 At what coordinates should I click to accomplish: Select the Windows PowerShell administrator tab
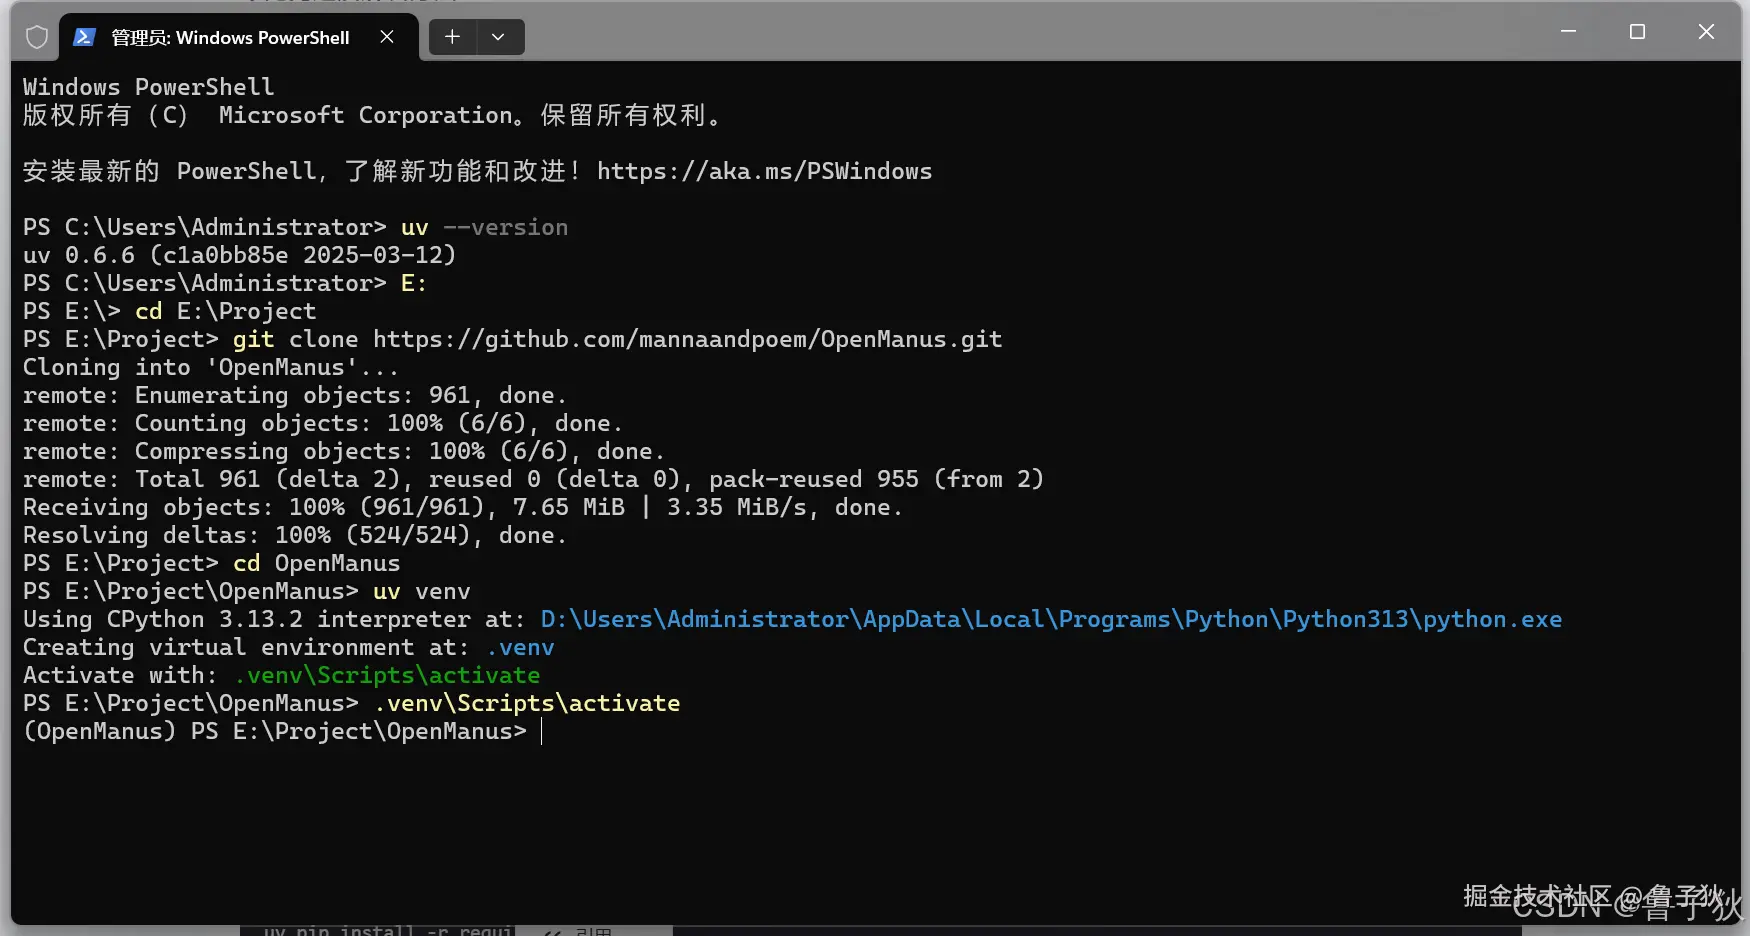[x=238, y=37]
